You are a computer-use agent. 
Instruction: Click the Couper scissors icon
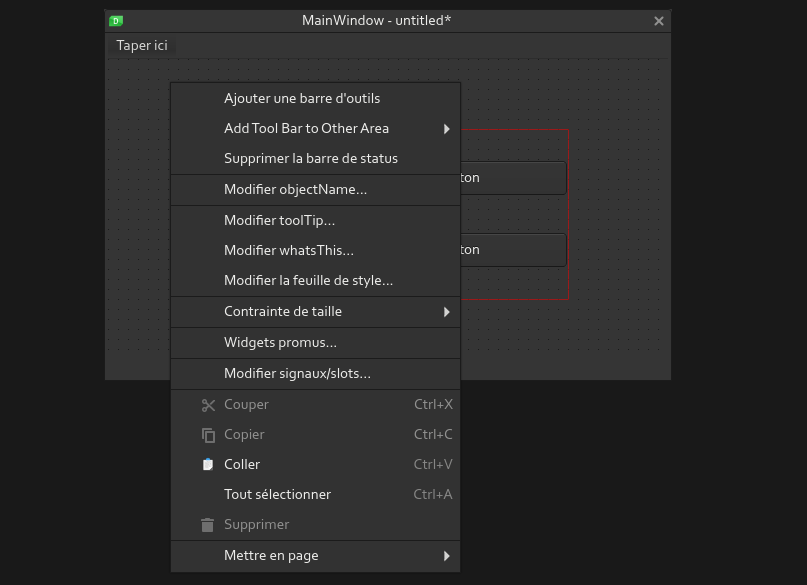pyautogui.click(x=208, y=404)
